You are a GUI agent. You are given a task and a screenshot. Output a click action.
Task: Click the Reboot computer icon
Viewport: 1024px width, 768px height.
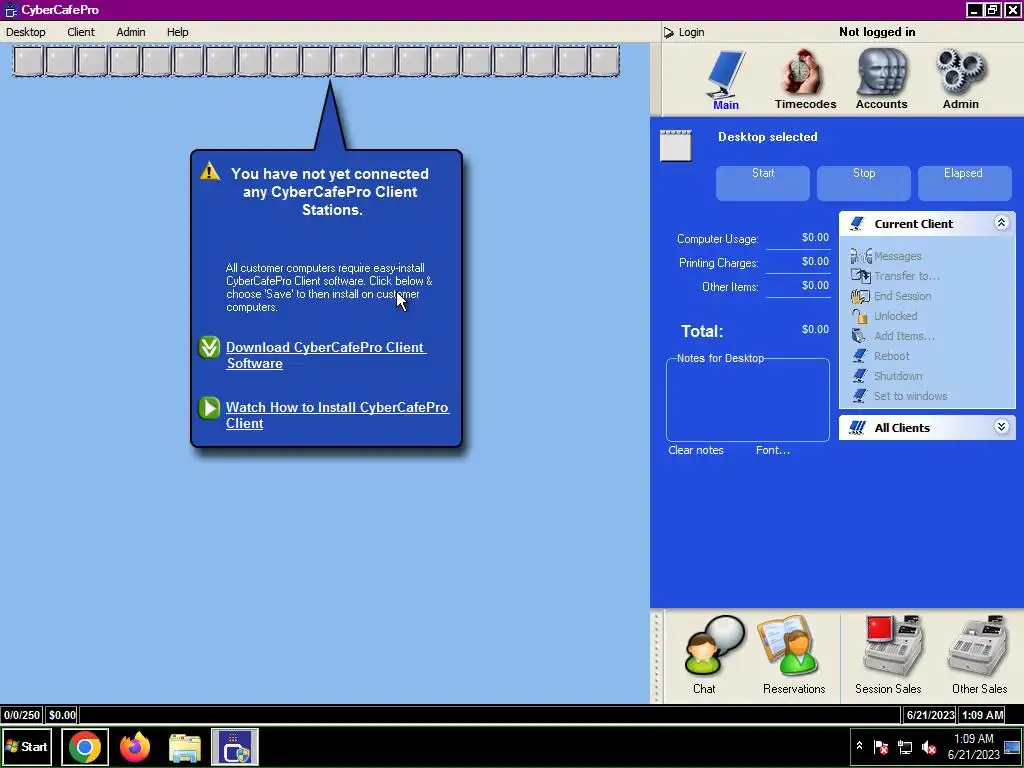[860, 356]
